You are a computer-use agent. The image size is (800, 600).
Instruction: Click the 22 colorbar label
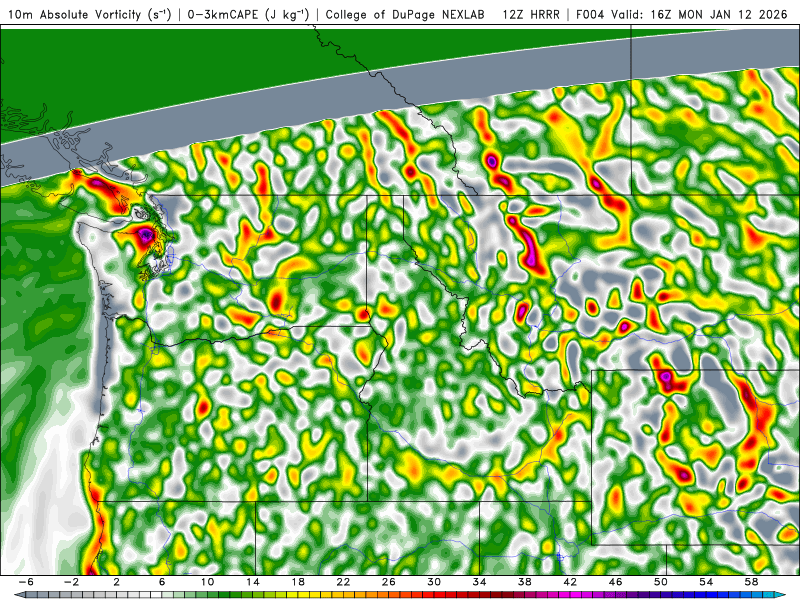point(343,582)
